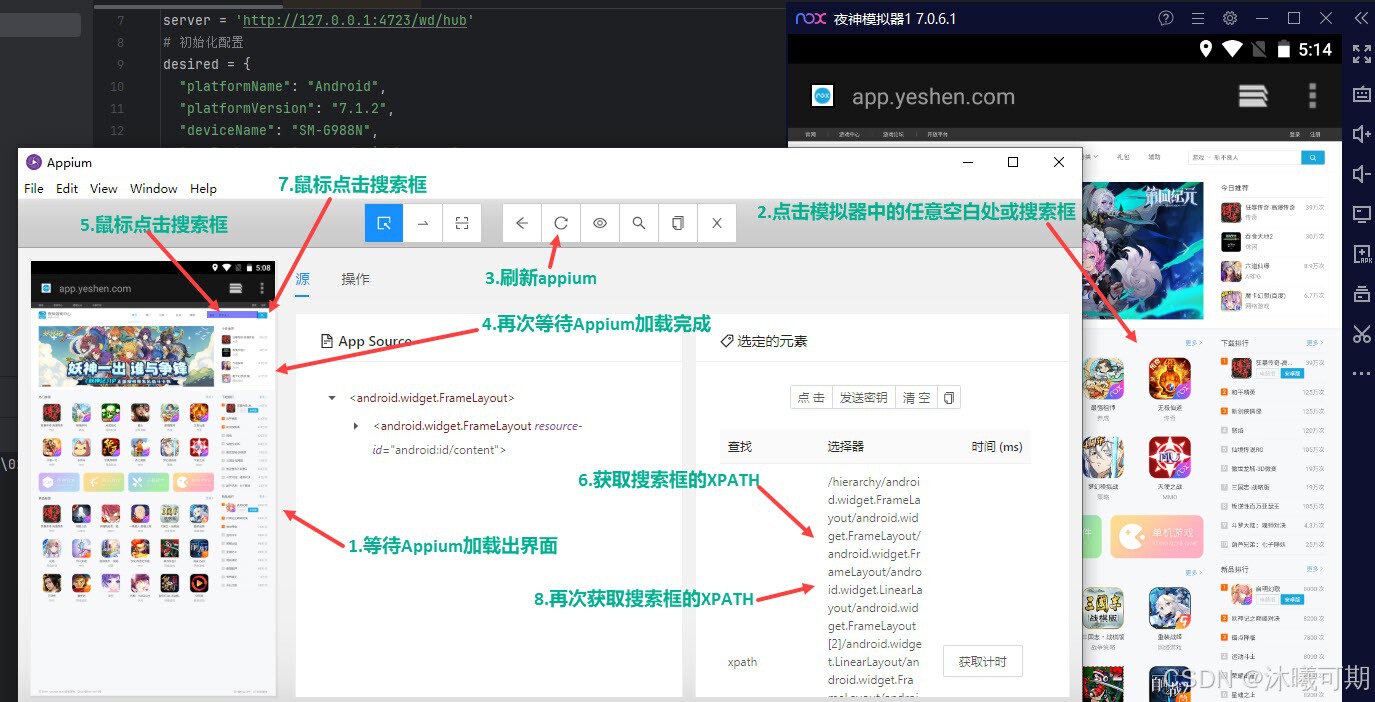Click the app.yeshen.com address bar
This screenshot has width=1375, height=702.
click(x=933, y=97)
